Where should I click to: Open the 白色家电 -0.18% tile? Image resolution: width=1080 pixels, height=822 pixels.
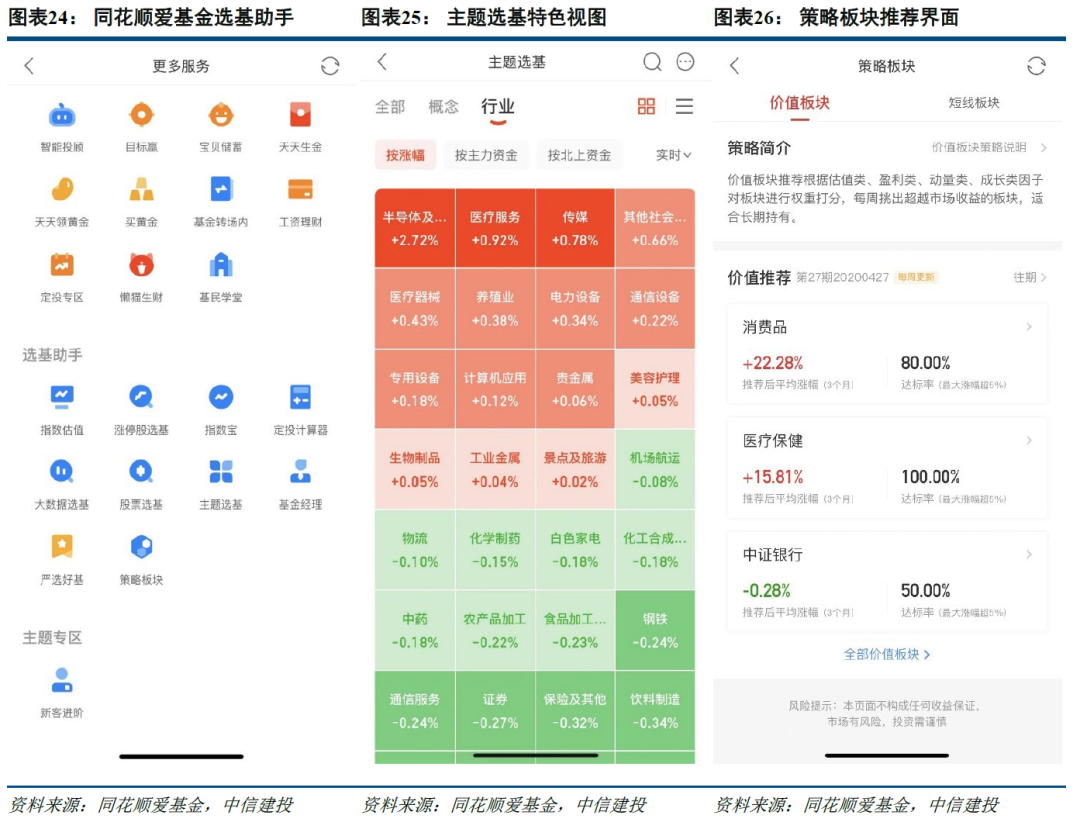[575, 550]
